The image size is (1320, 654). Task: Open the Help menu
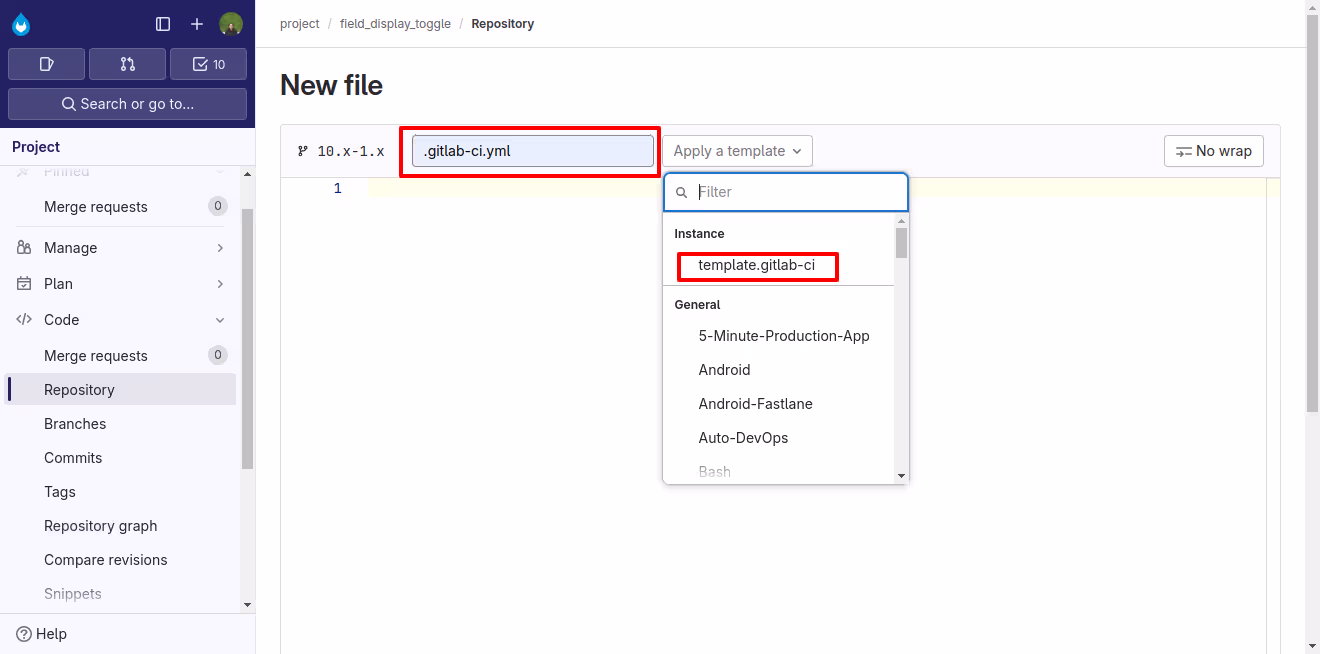pyautogui.click(x=42, y=634)
